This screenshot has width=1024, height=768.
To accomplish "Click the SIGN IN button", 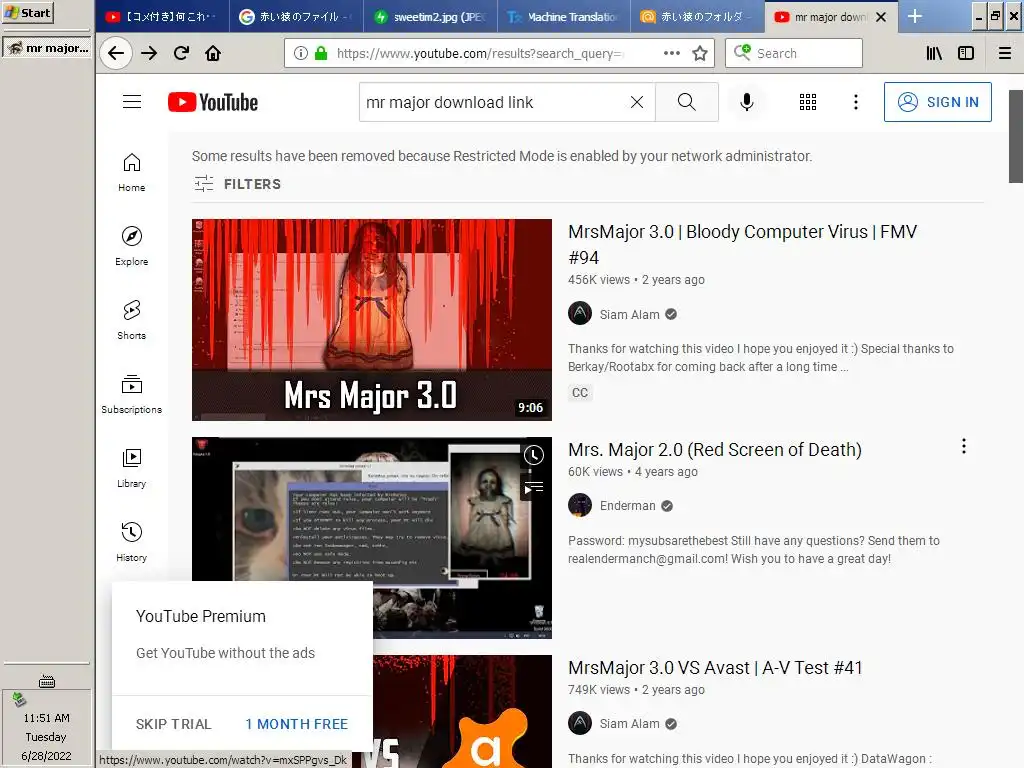I will (x=937, y=102).
